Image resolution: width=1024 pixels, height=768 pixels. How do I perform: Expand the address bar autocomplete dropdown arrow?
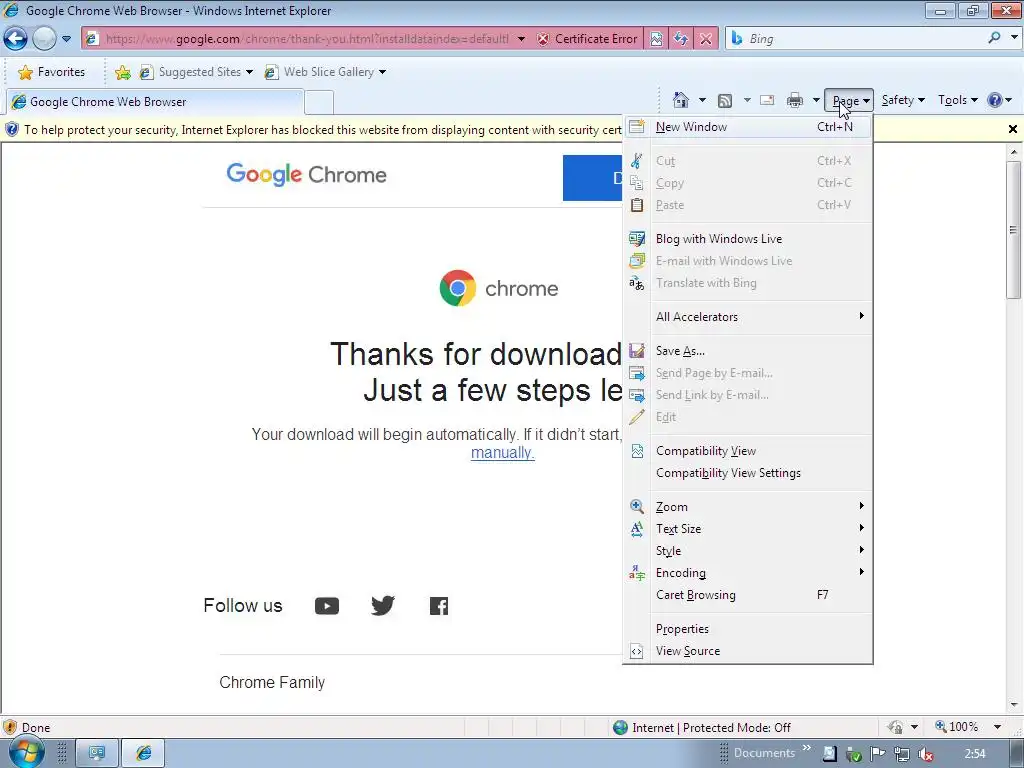521,39
